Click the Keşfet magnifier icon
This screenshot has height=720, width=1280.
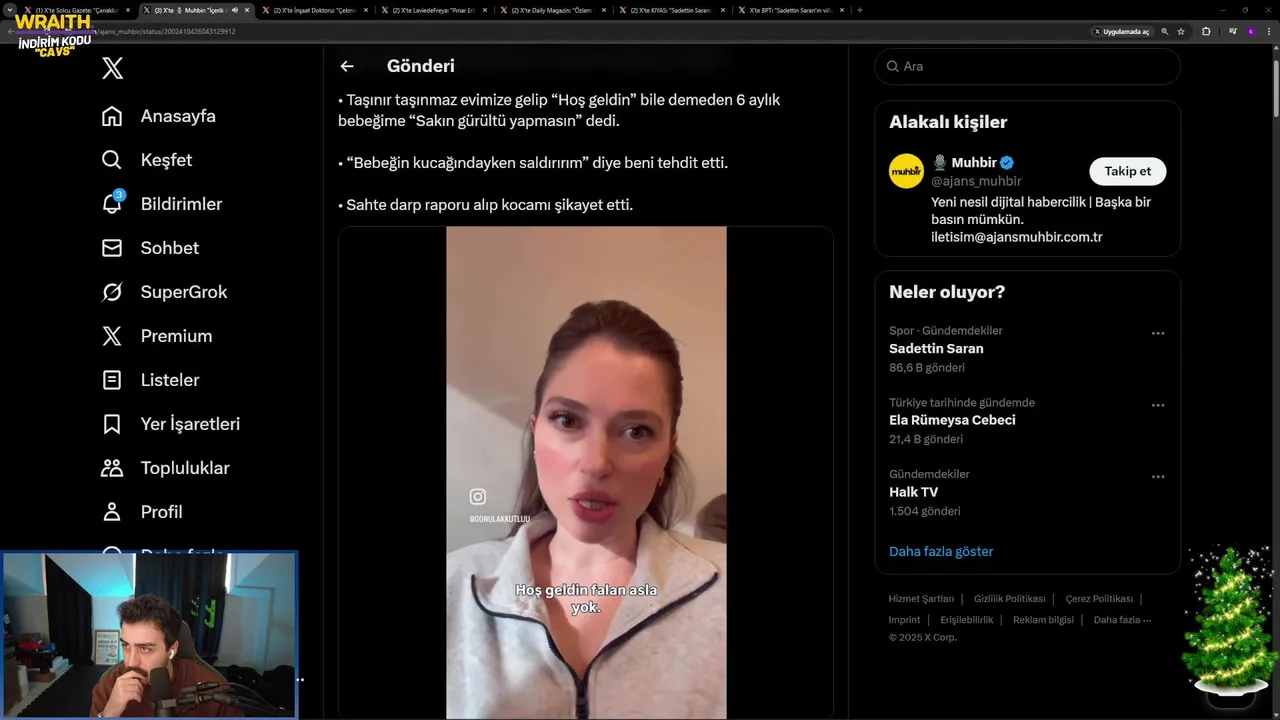(112, 160)
